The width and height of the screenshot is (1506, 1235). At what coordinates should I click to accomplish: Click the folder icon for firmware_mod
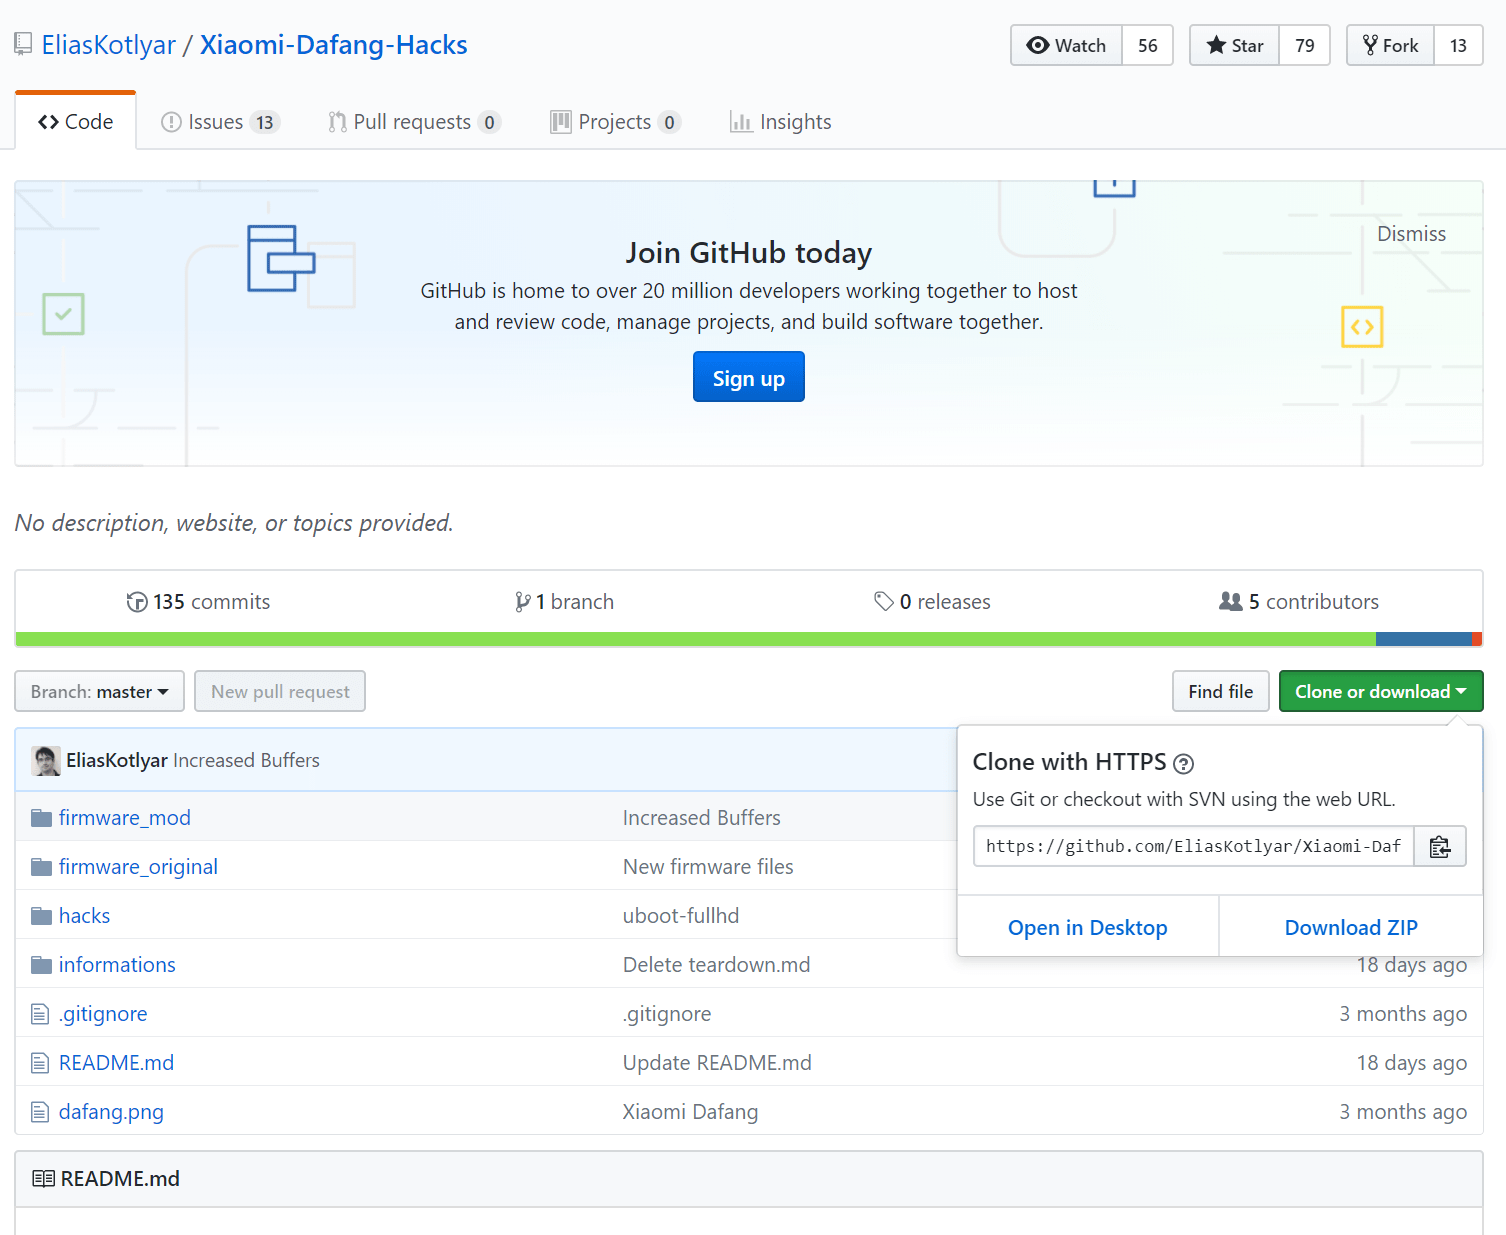click(x=41, y=818)
